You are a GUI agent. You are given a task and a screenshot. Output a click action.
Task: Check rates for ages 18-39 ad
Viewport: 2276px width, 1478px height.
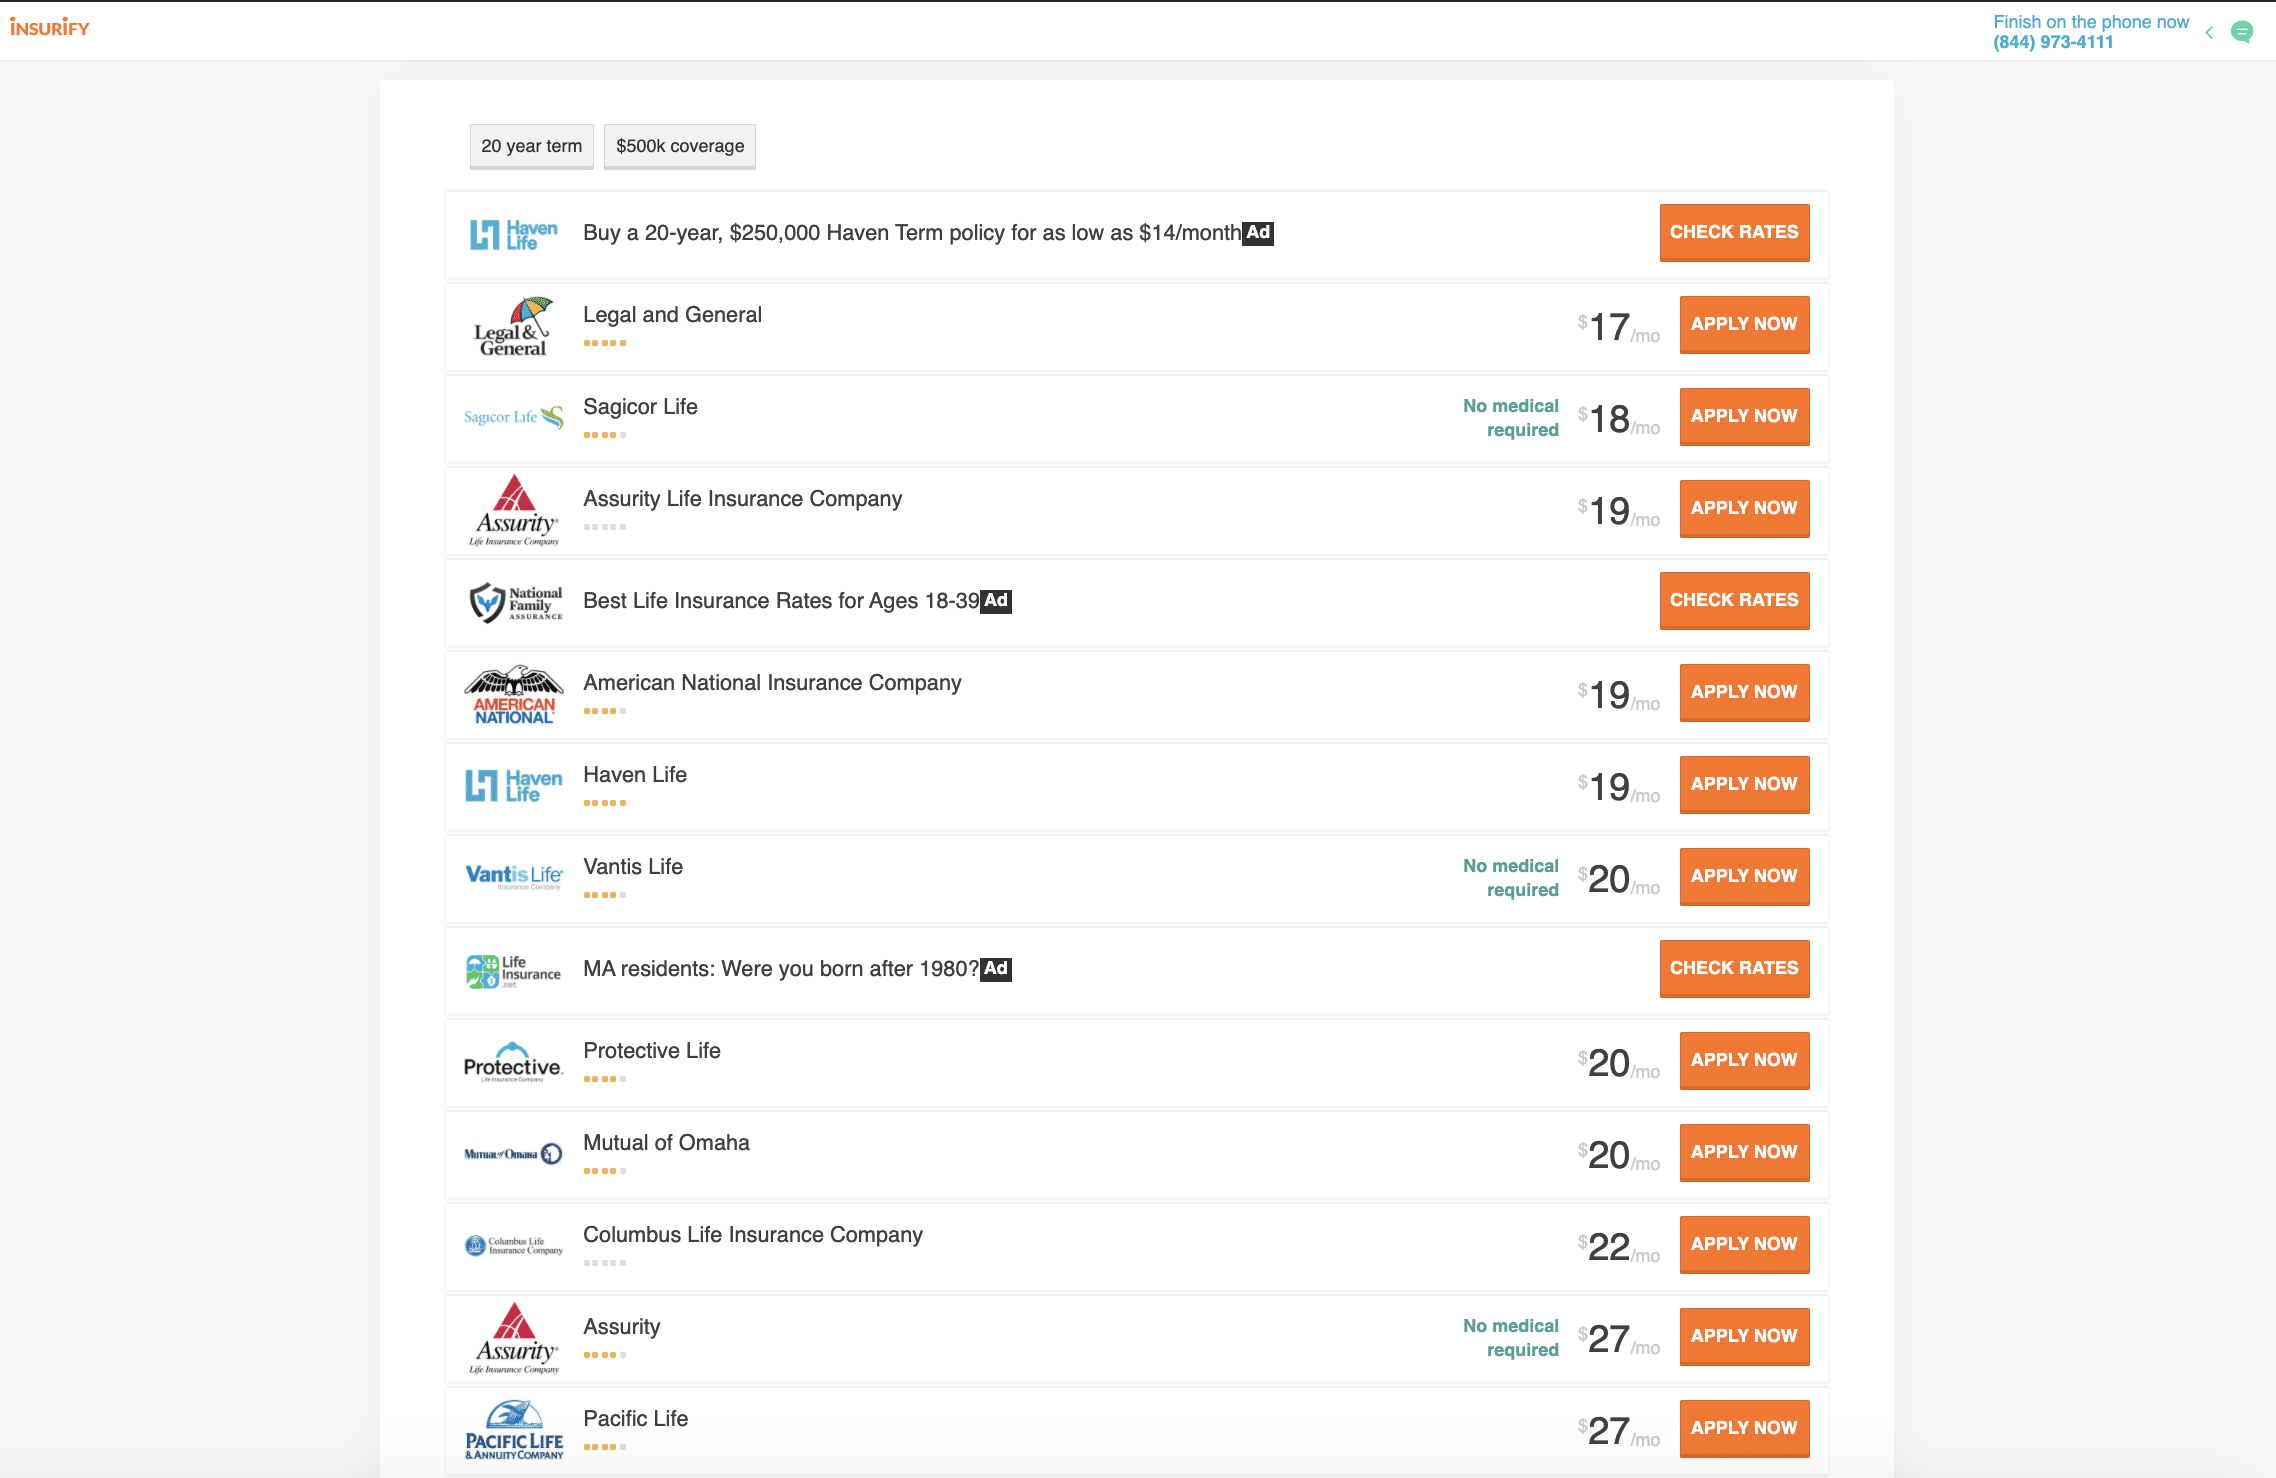pyautogui.click(x=1734, y=600)
